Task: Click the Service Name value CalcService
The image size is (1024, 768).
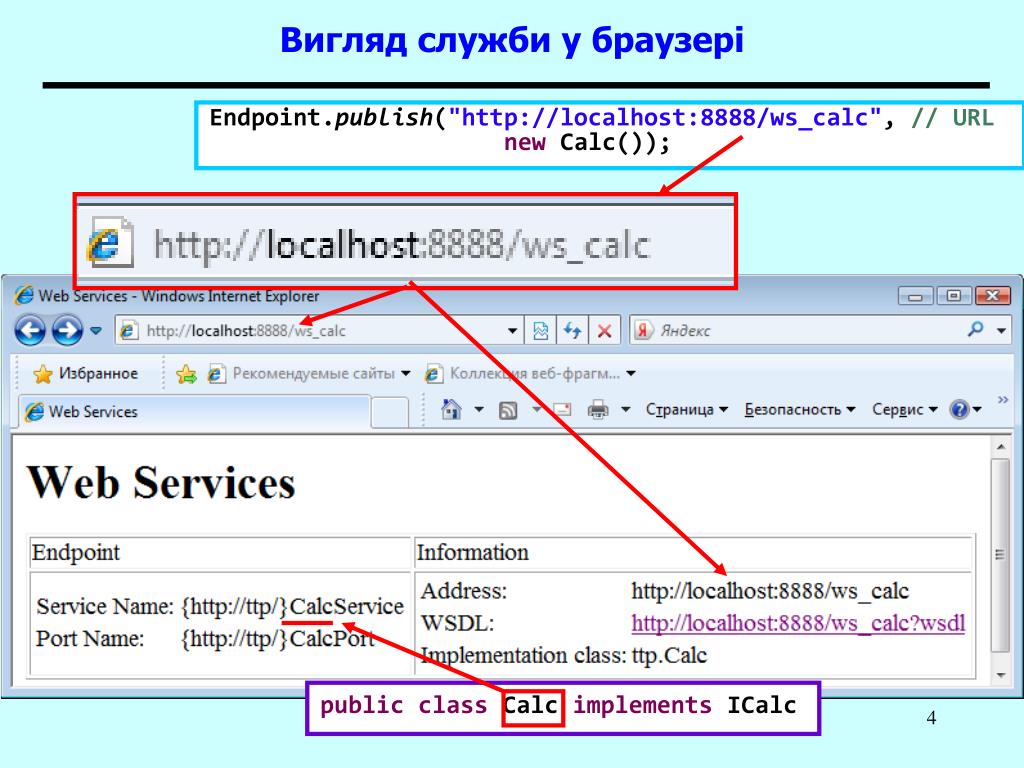Action: point(293,607)
